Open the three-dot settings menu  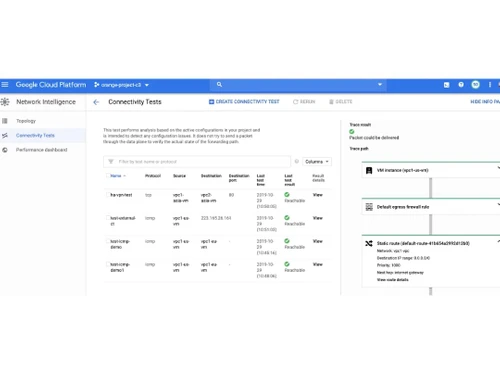pos(490,85)
